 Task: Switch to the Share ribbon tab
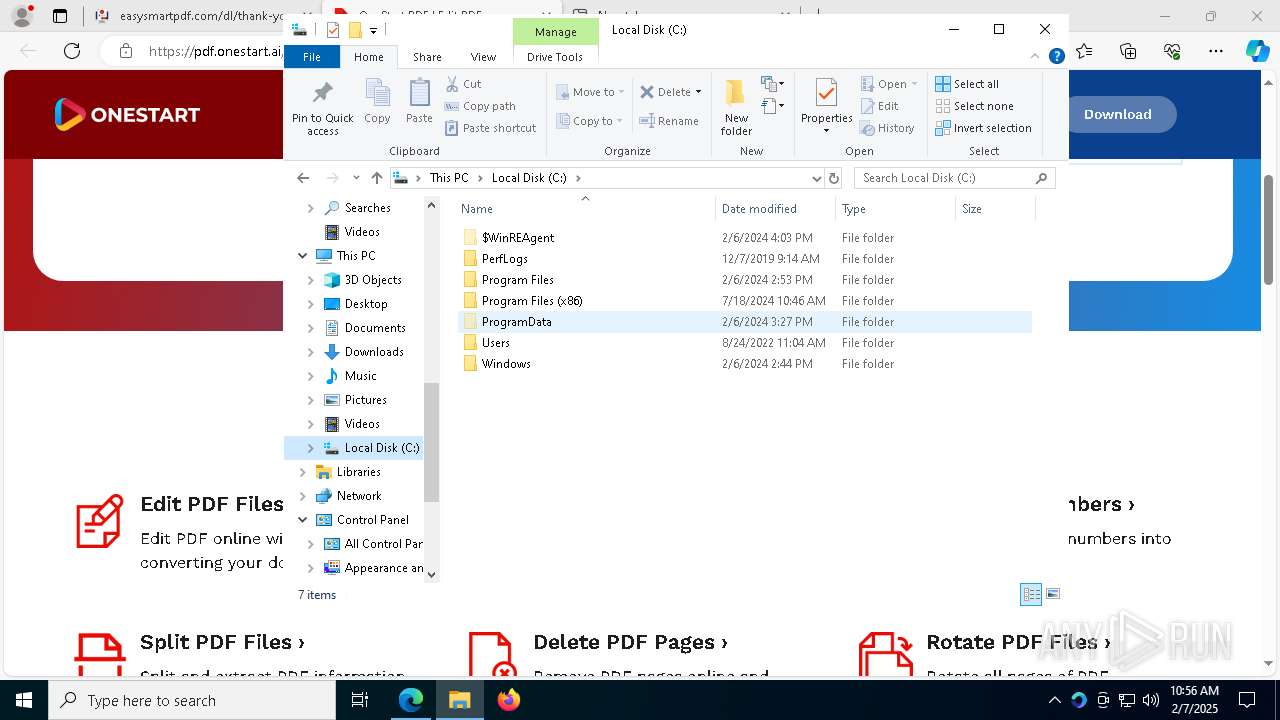pyautogui.click(x=427, y=57)
